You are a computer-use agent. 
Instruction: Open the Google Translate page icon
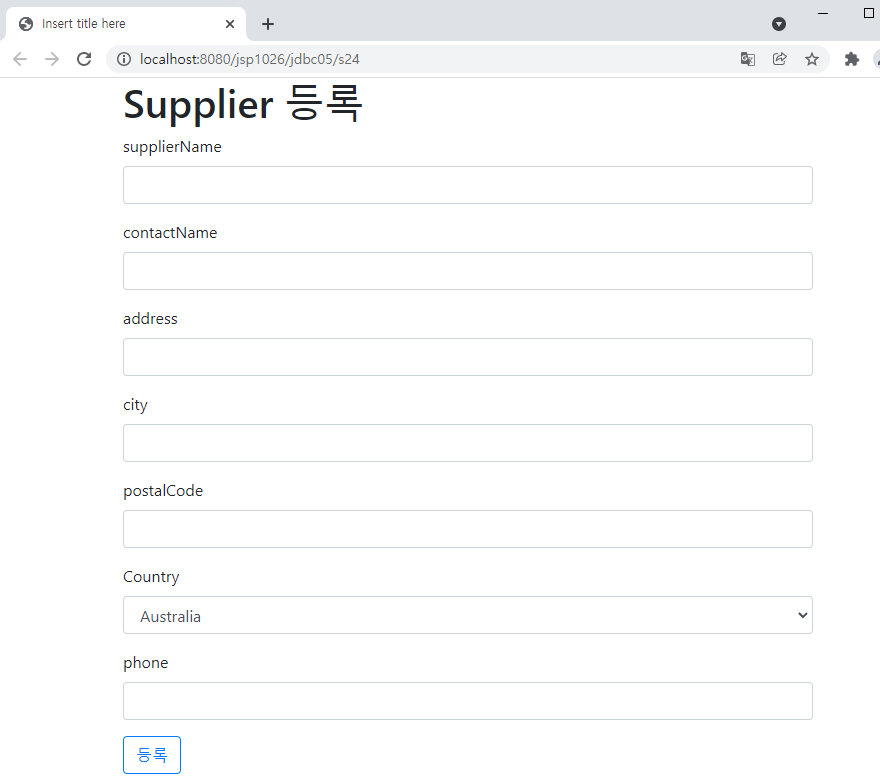(x=748, y=59)
